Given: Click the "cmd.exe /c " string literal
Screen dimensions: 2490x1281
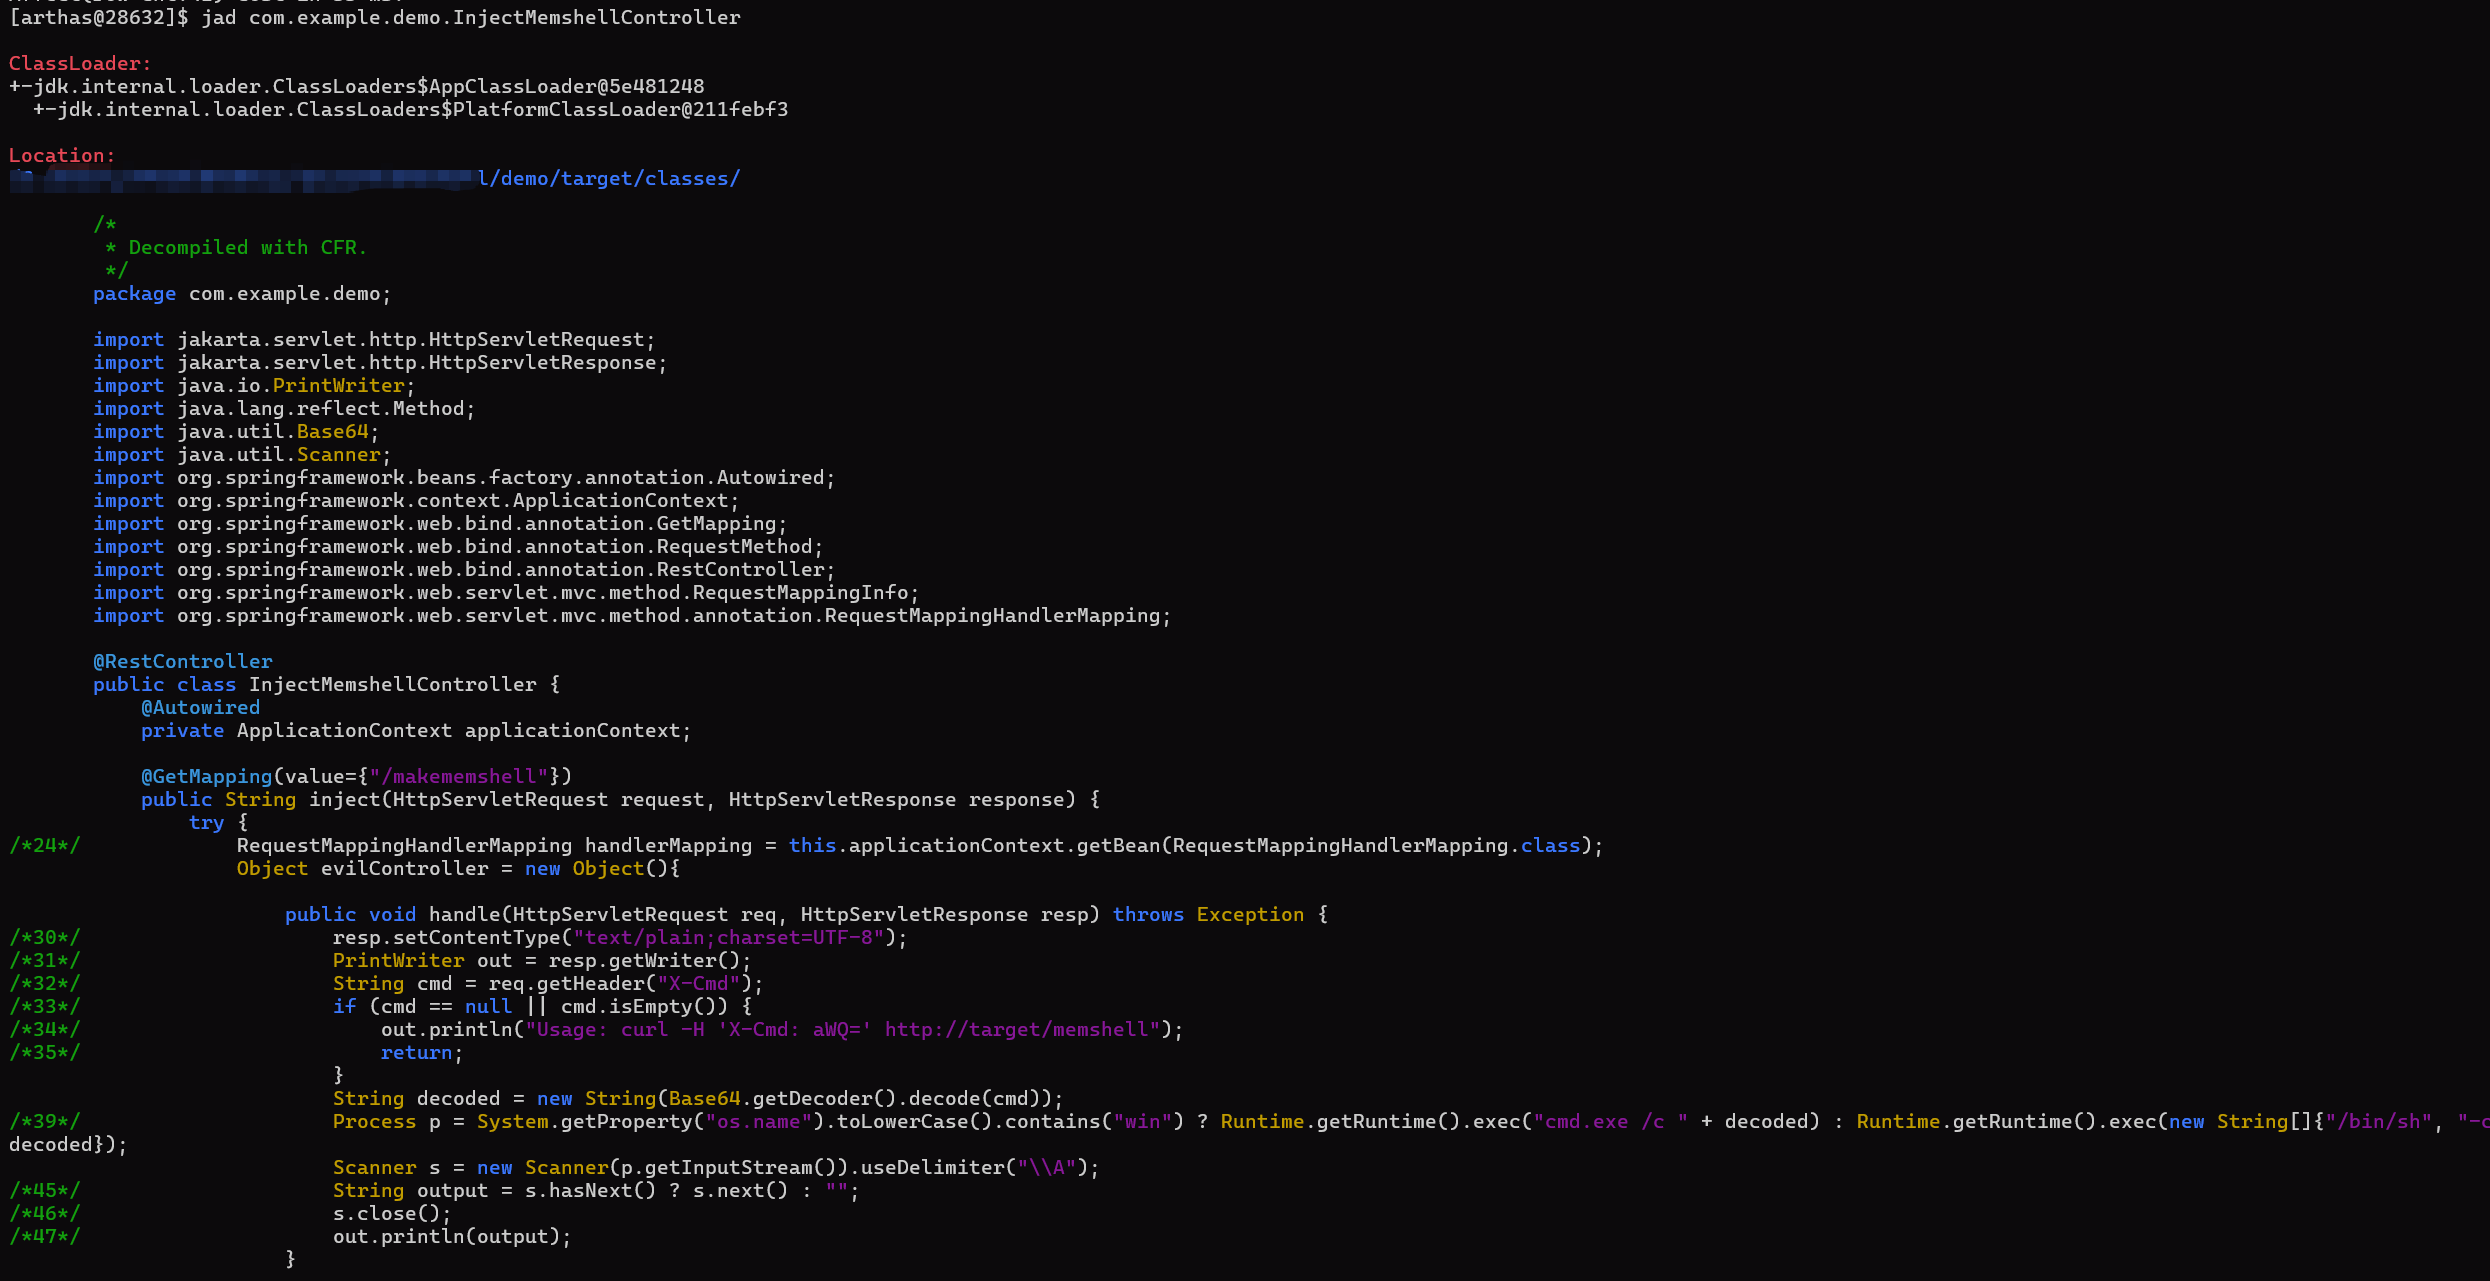Looking at the screenshot, I should (1610, 1121).
